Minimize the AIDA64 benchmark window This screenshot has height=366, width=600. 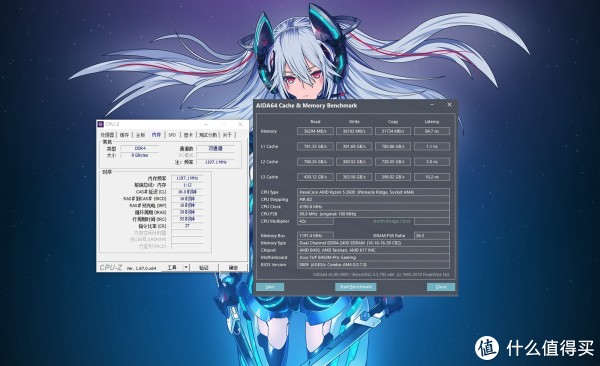[432, 105]
